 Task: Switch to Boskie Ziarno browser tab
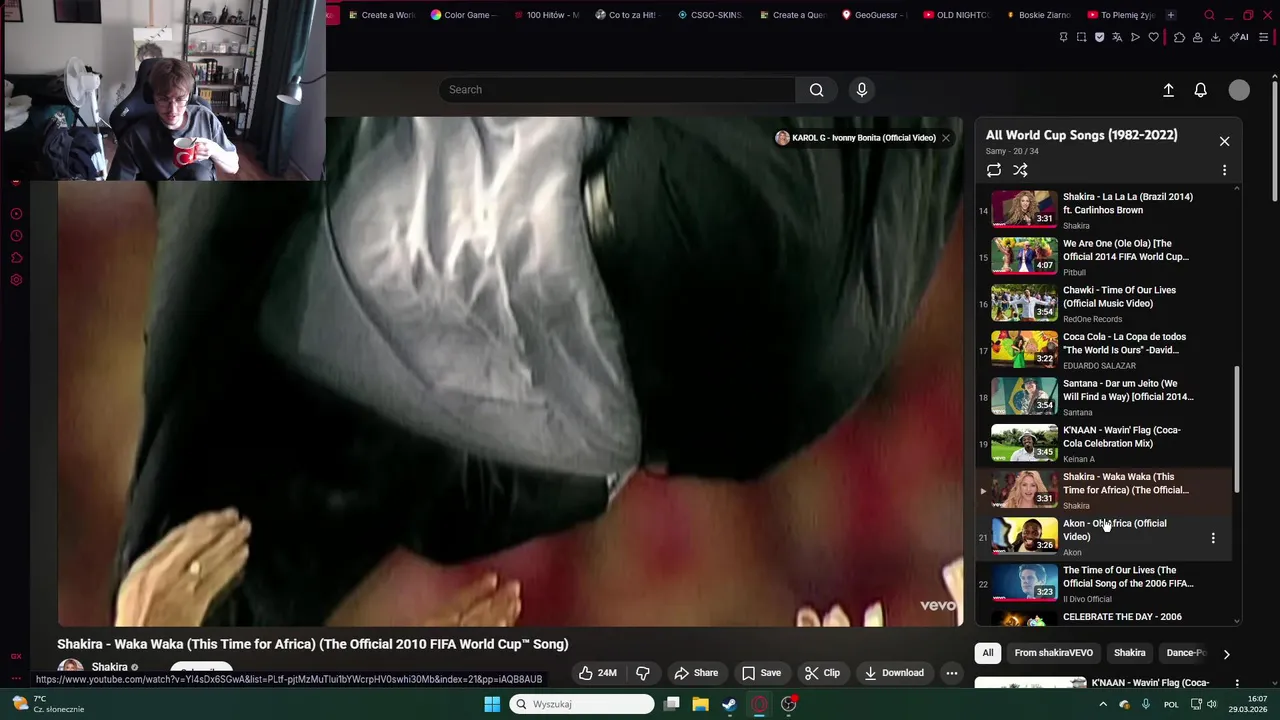point(1038,15)
